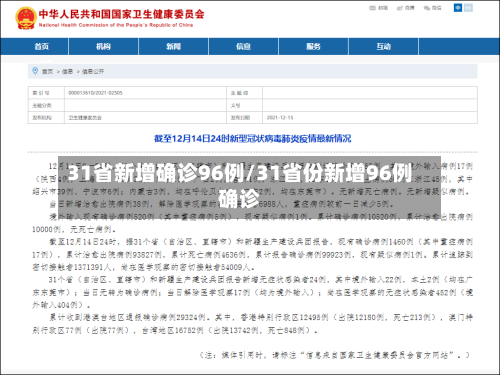
Task: Switch to English with the En button
Action: (x=468, y=8)
